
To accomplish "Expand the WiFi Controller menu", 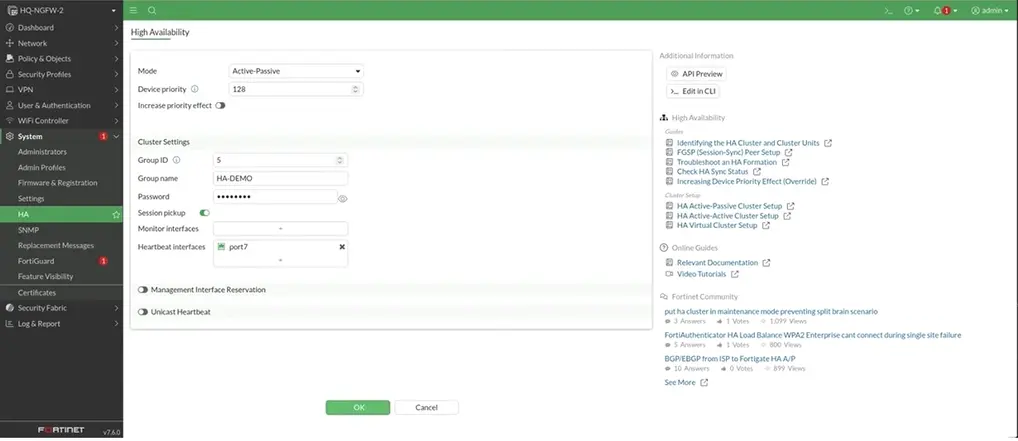I will pos(61,121).
